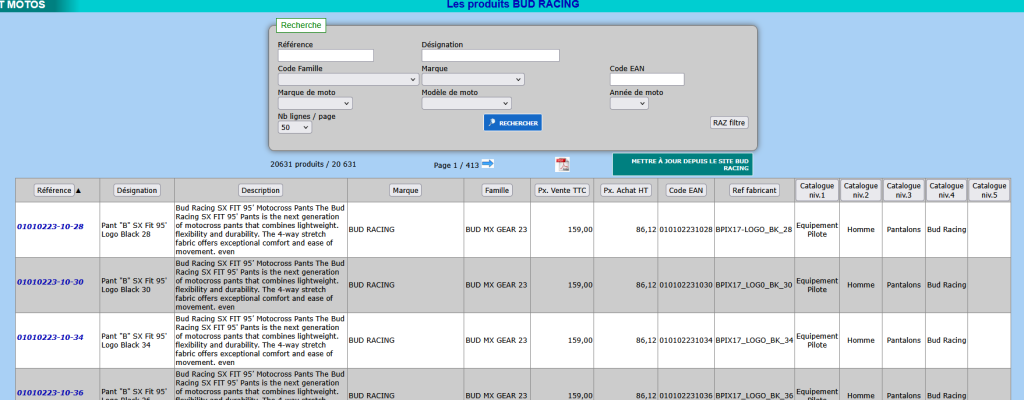The height and width of the screenshot is (400, 1024).
Task: Update products from the BUD RACING site
Action: [682, 164]
